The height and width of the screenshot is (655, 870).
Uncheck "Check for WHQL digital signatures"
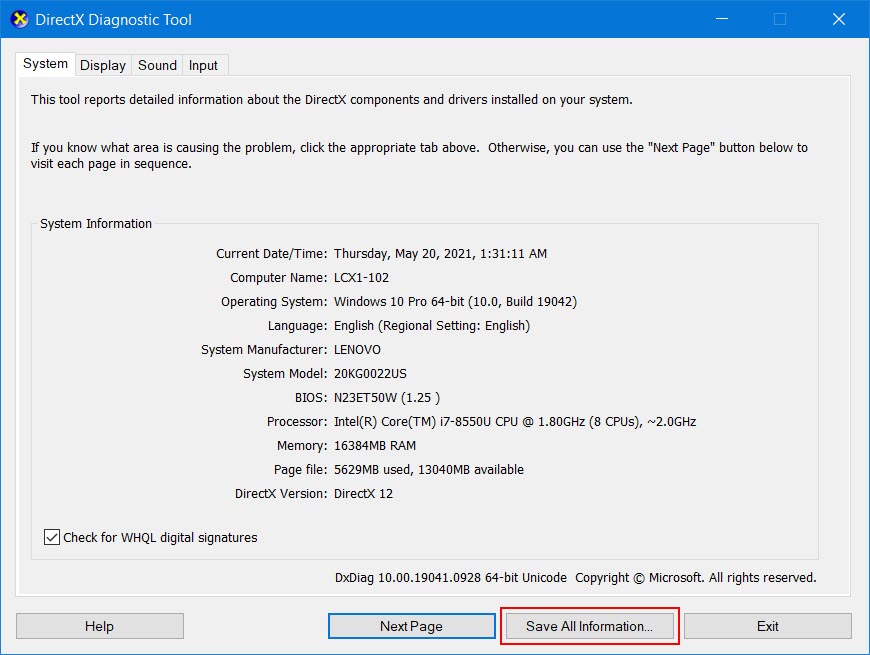(53, 537)
